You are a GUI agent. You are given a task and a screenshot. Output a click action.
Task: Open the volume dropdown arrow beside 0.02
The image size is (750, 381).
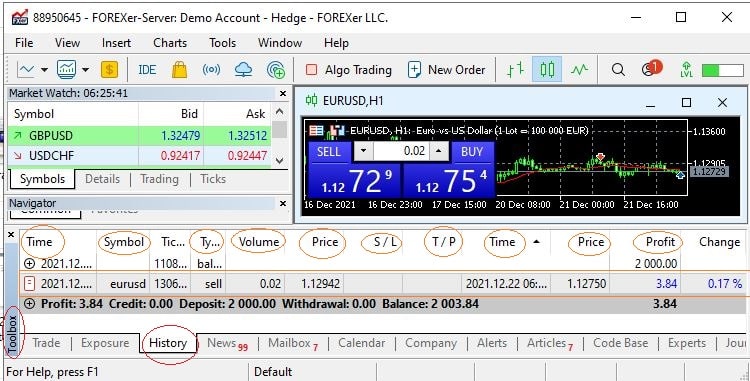coord(364,152)
